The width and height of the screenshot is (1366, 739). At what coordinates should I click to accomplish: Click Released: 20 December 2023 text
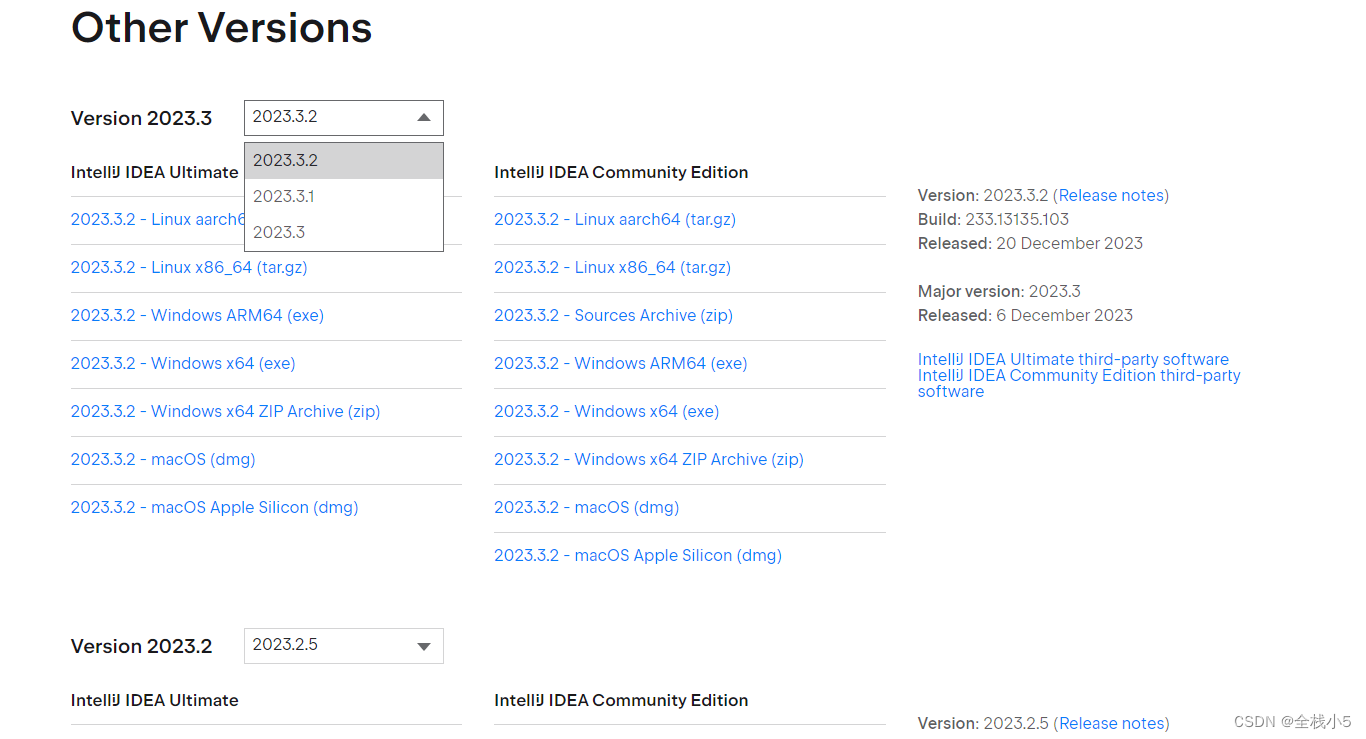pos(1030,244)
